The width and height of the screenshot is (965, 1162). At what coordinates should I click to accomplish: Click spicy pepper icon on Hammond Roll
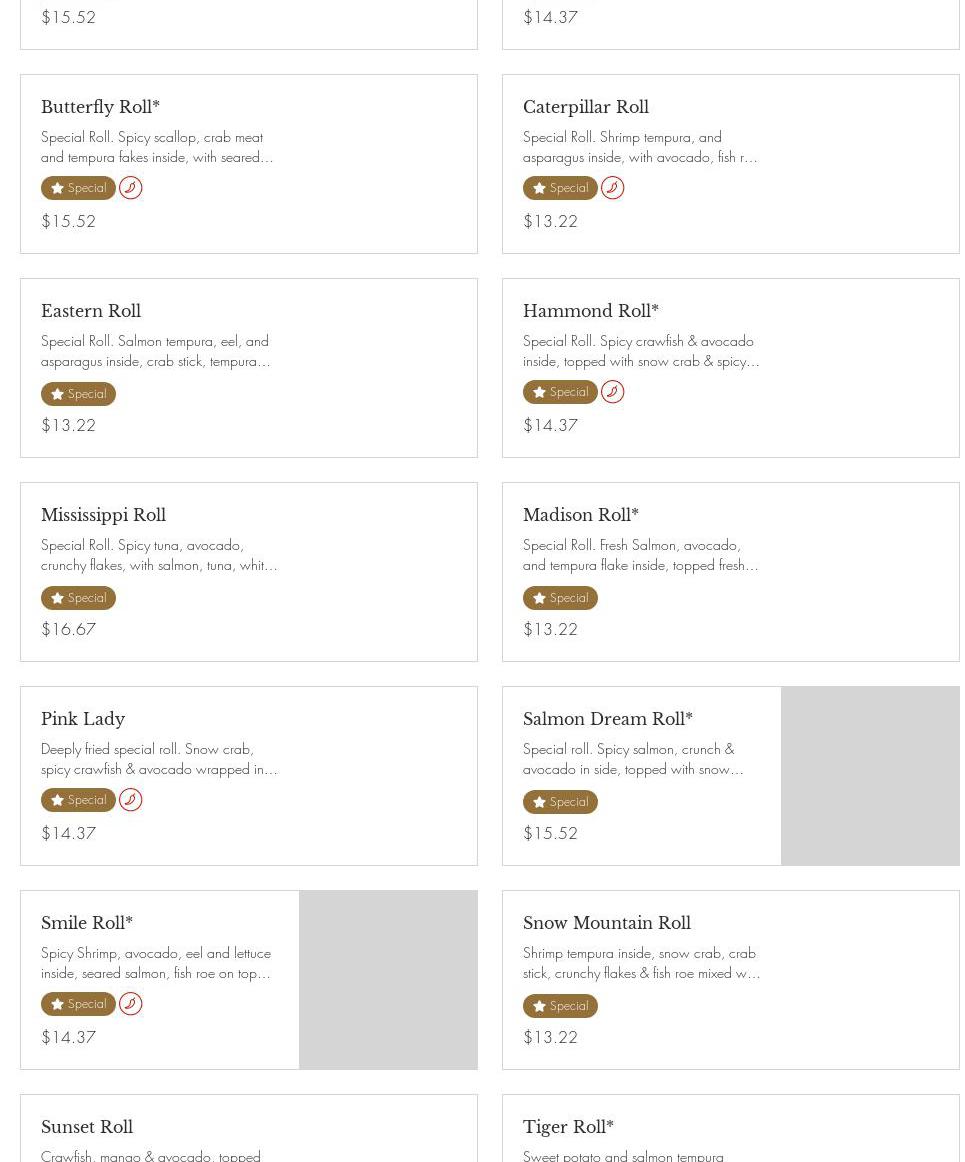(x=613, y=392)
